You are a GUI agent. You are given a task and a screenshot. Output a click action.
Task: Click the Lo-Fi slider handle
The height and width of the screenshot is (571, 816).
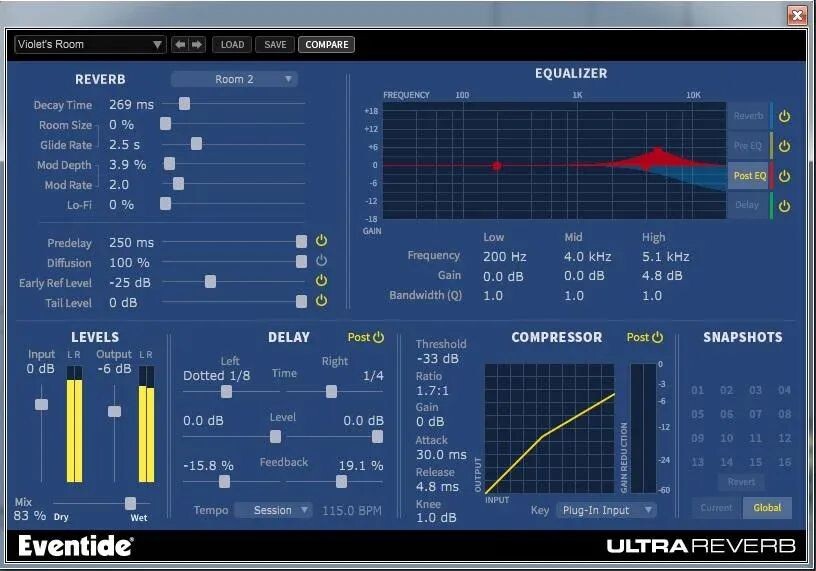point(165,204)
